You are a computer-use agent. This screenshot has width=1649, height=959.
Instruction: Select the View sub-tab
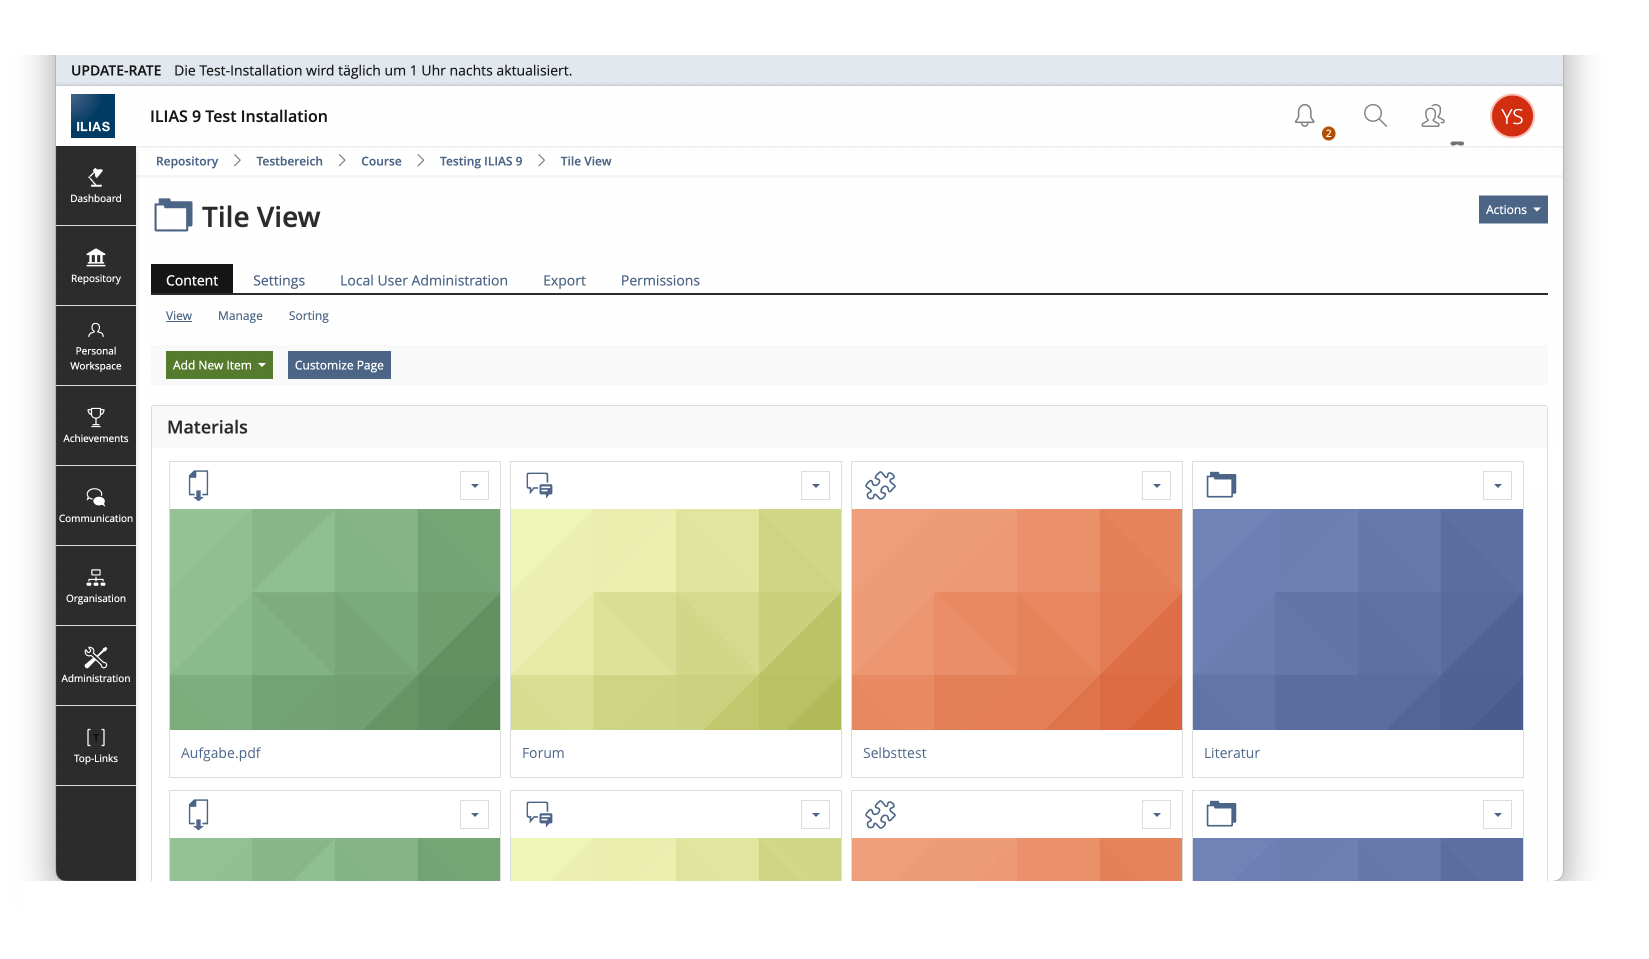click(x=179, y=316)
